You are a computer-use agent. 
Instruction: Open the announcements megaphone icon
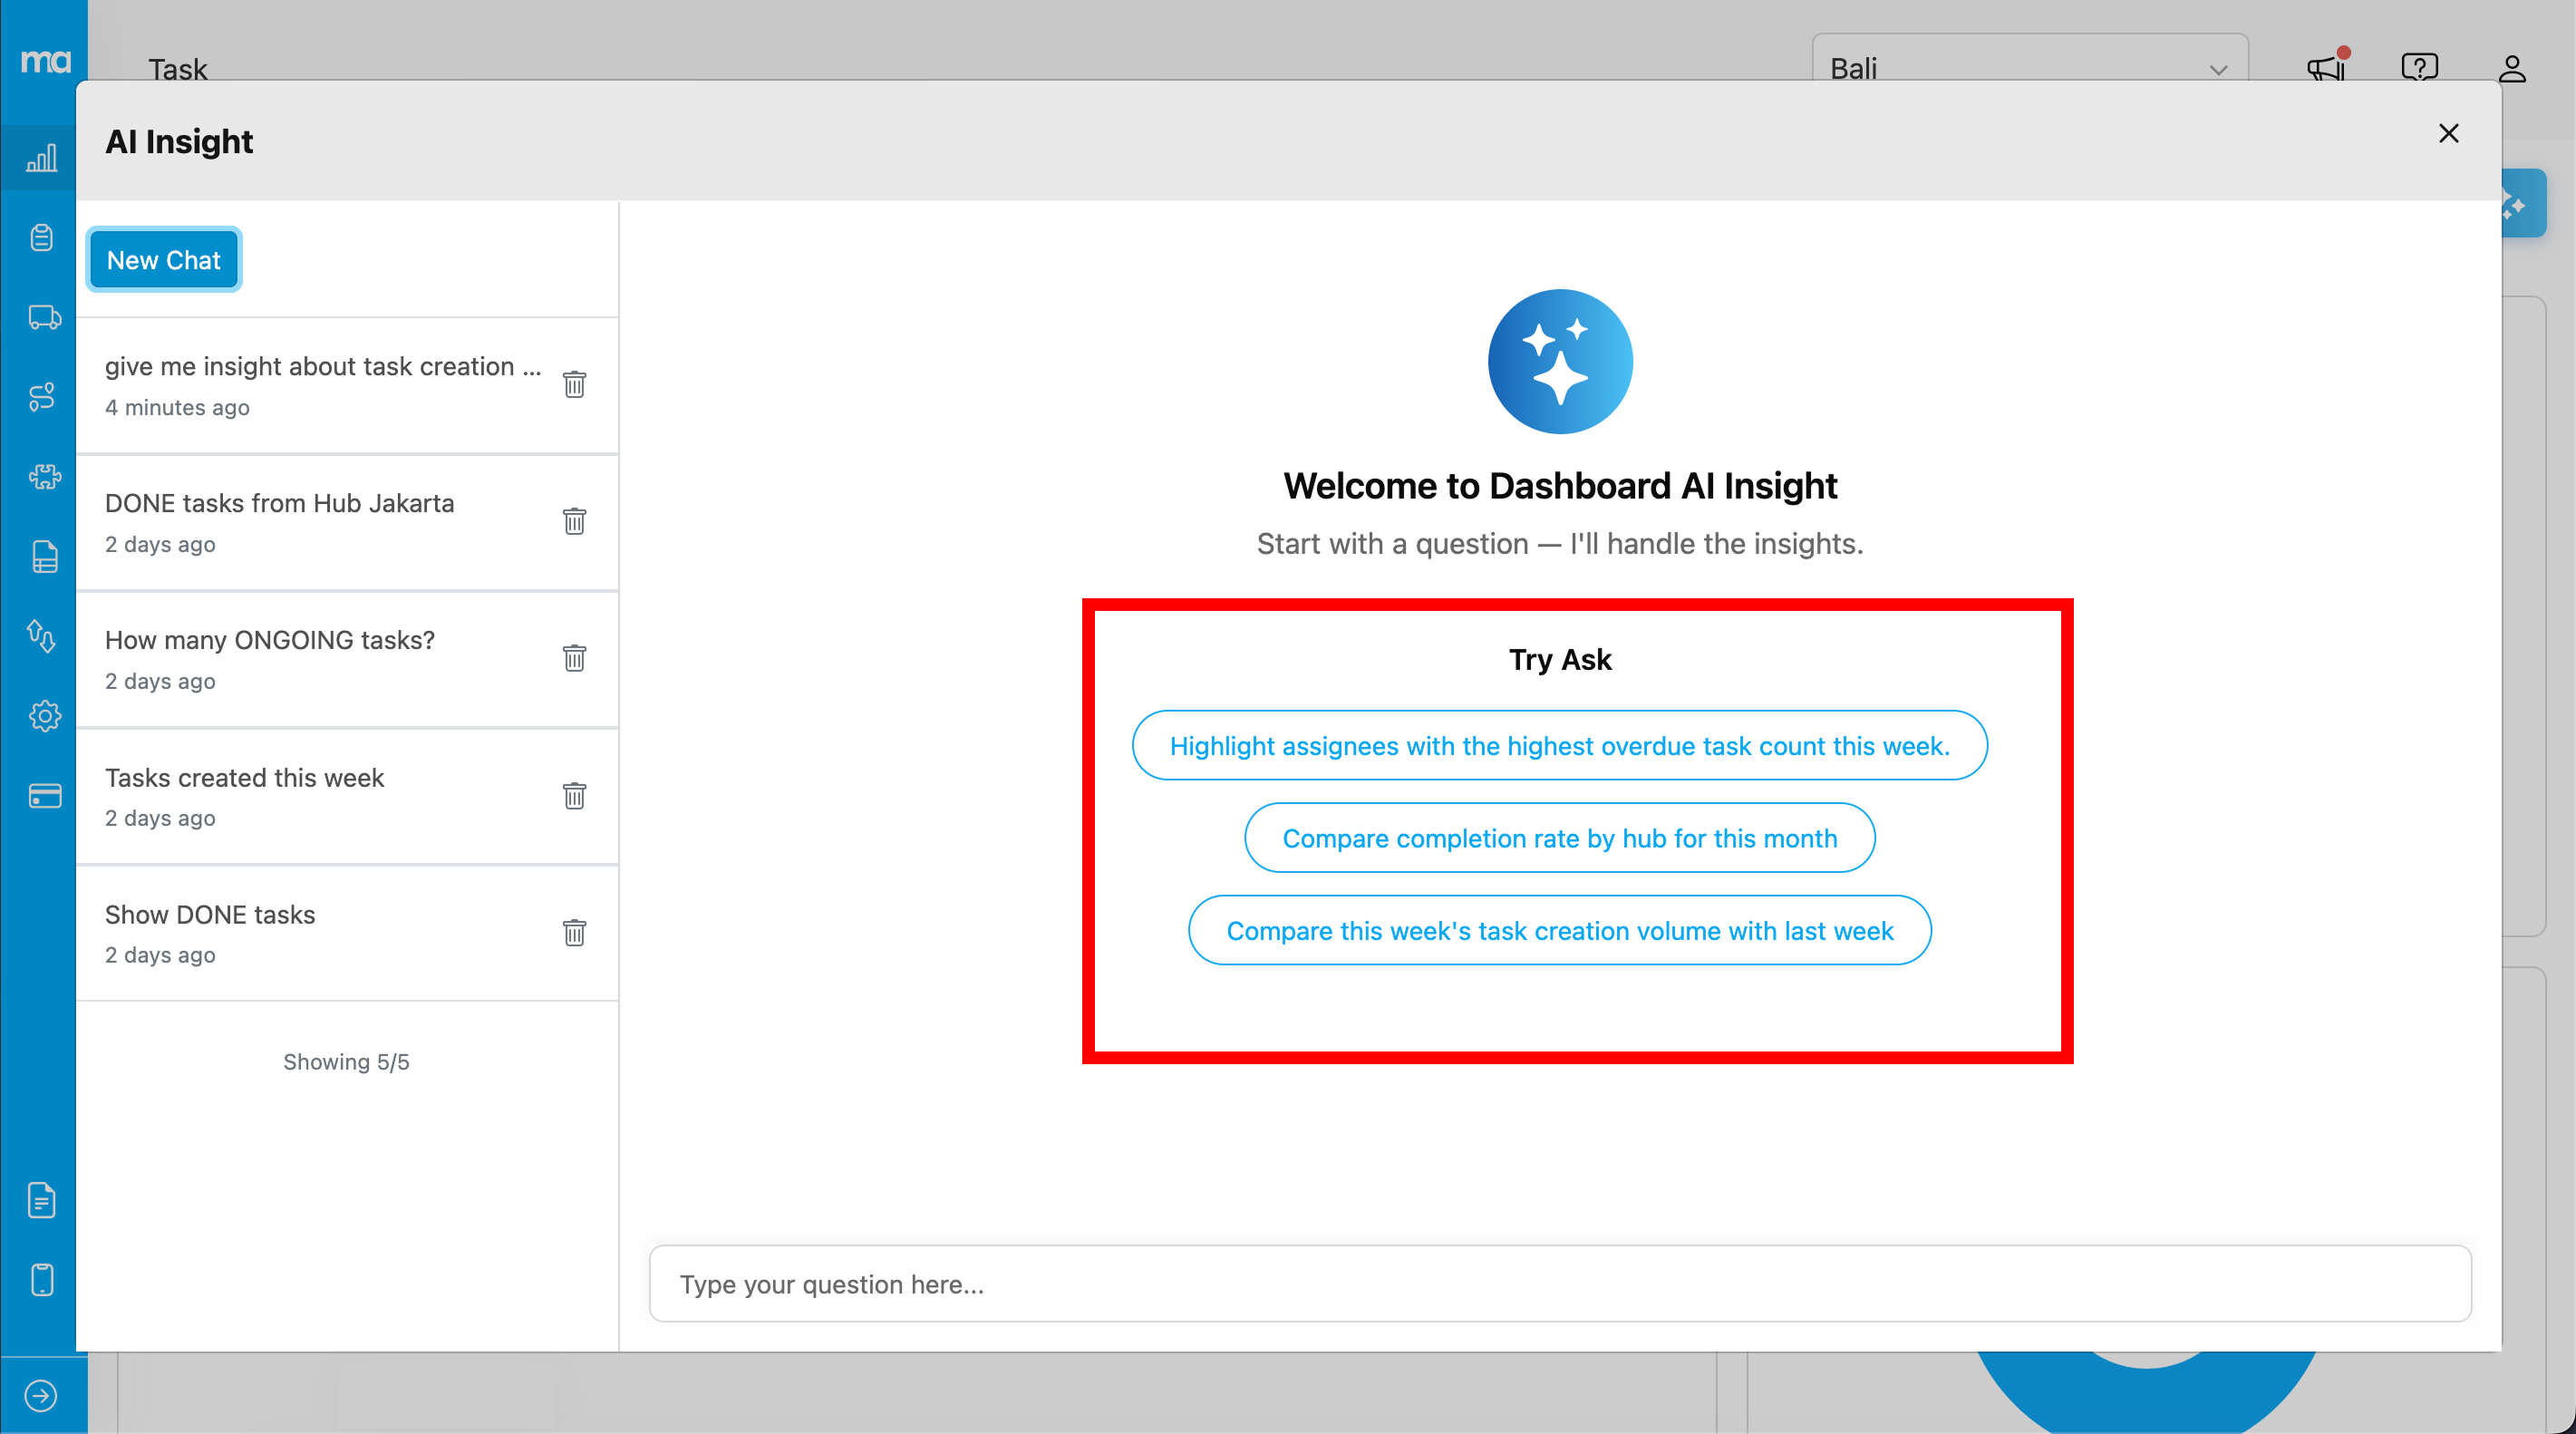pos(2326,68)
